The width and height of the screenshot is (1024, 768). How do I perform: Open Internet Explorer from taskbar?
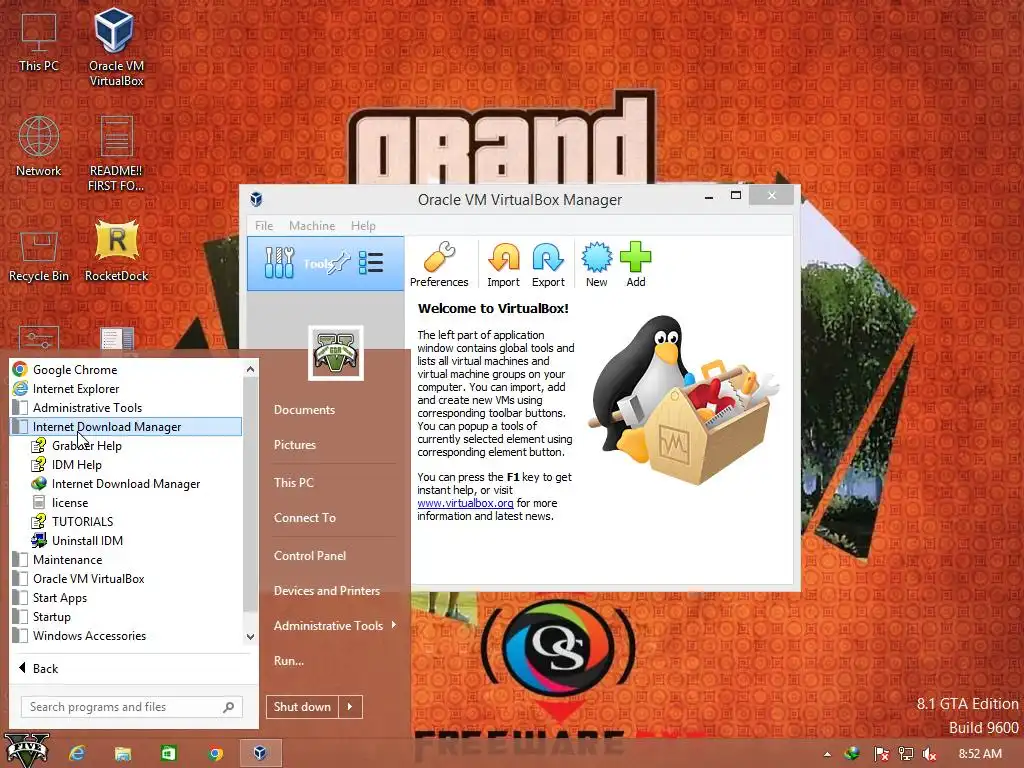77,754
